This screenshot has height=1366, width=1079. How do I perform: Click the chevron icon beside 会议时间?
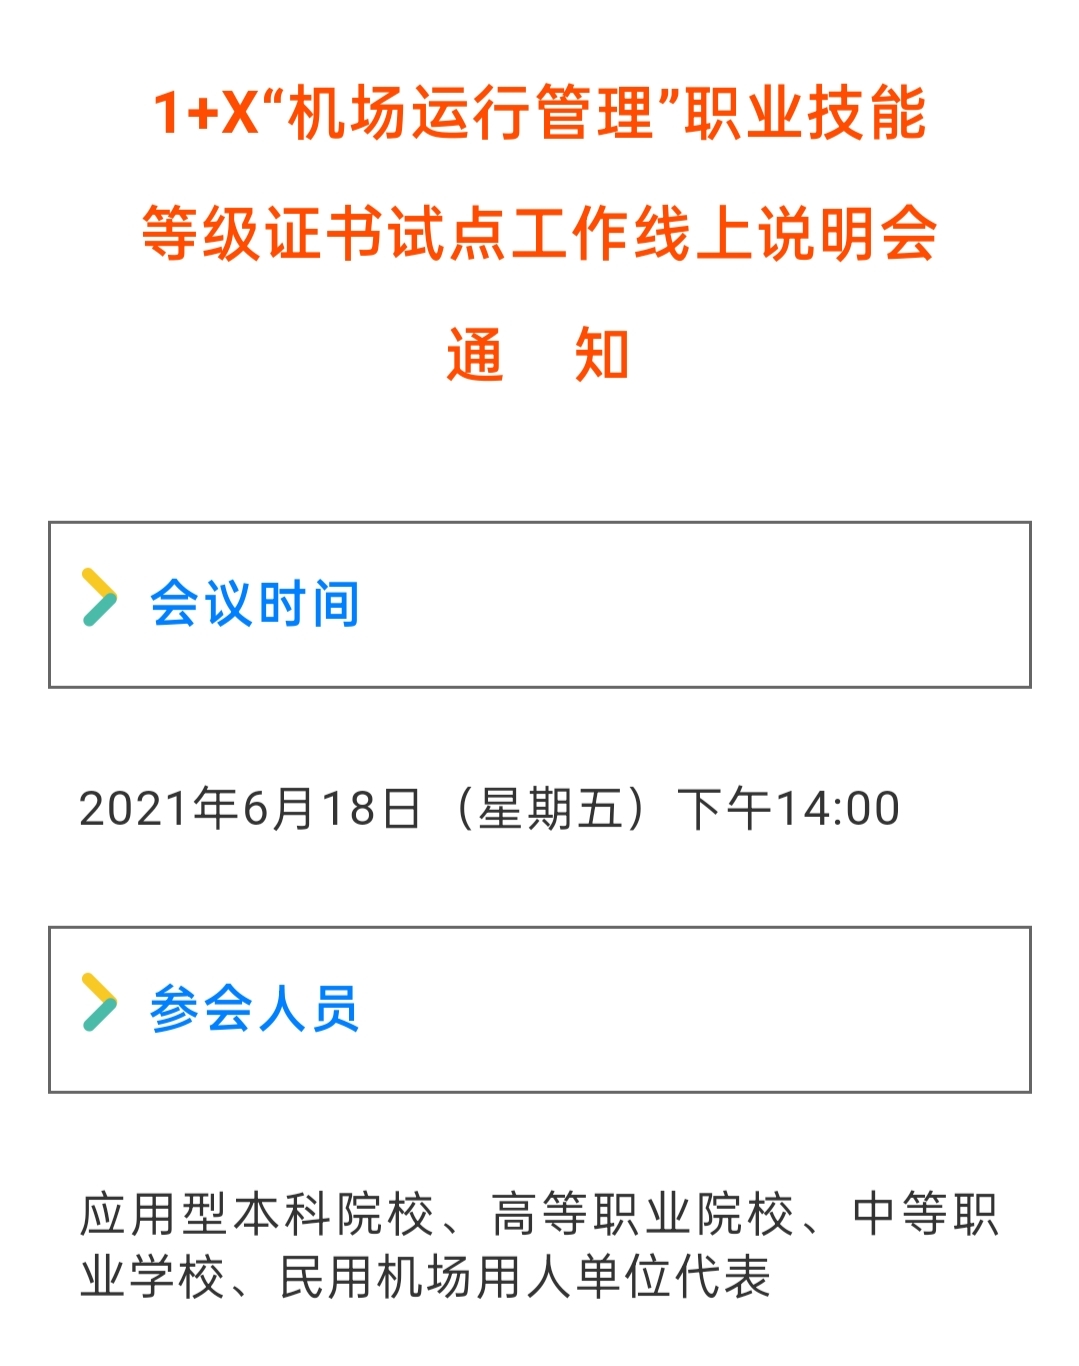pyautogui.click(x=99, y=597)
